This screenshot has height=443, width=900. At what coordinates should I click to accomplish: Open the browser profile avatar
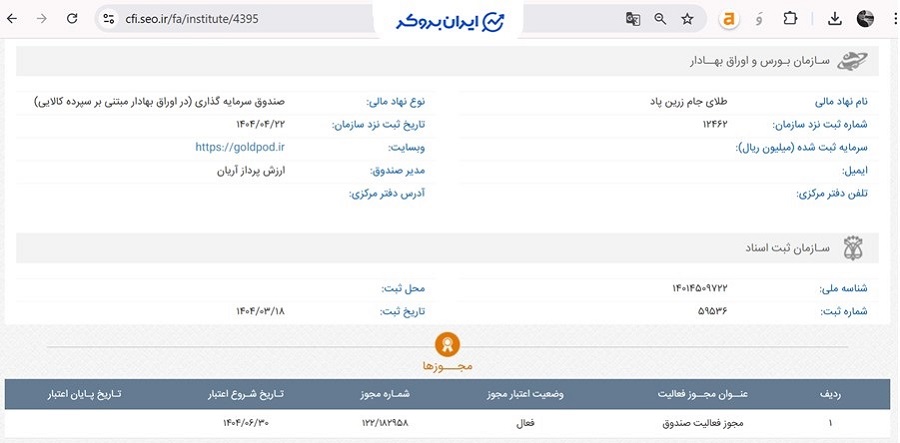[865, 19]
